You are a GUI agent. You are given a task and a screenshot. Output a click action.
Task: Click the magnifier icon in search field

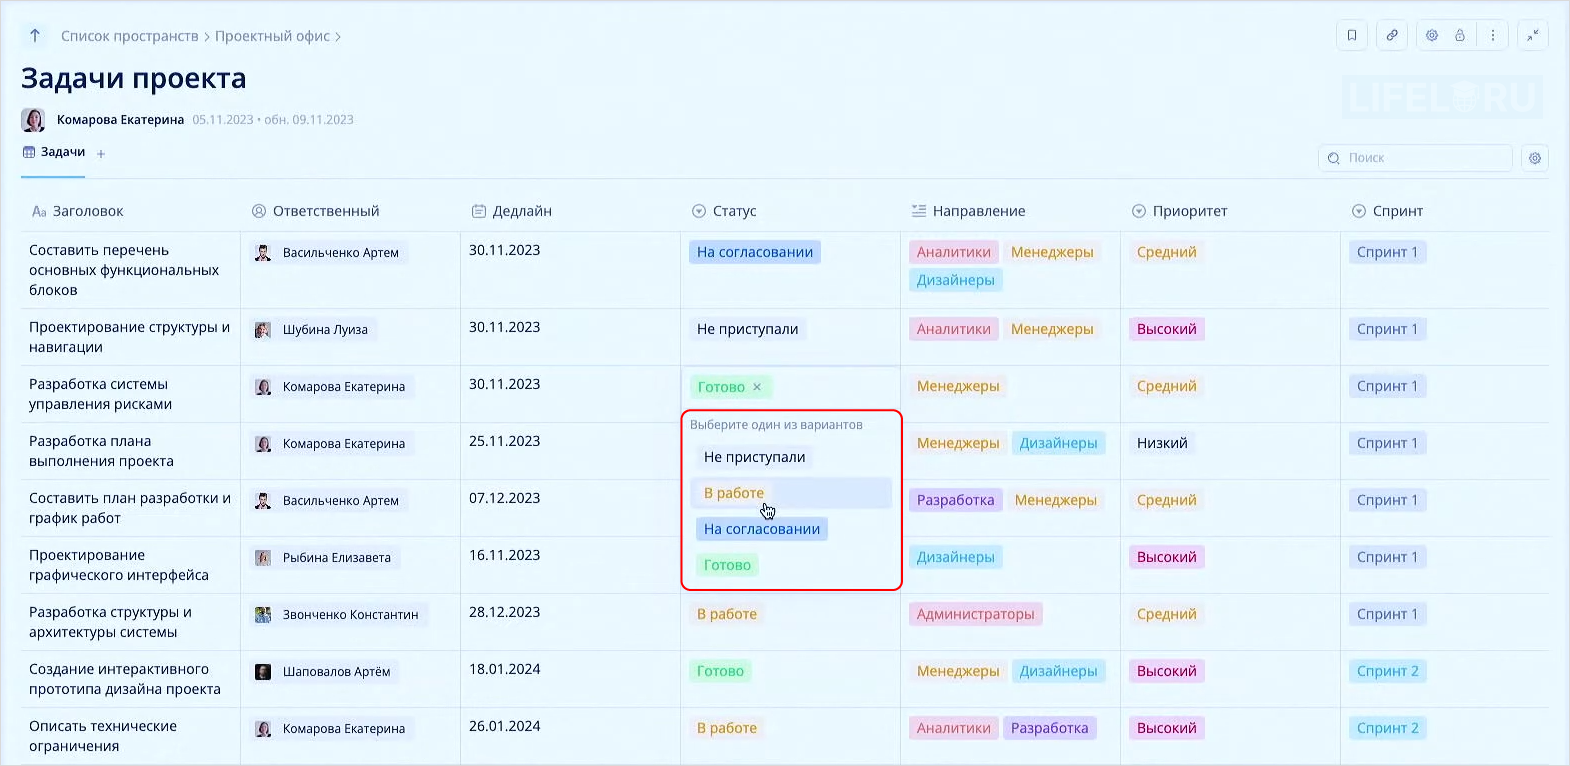click(1334, 158)
